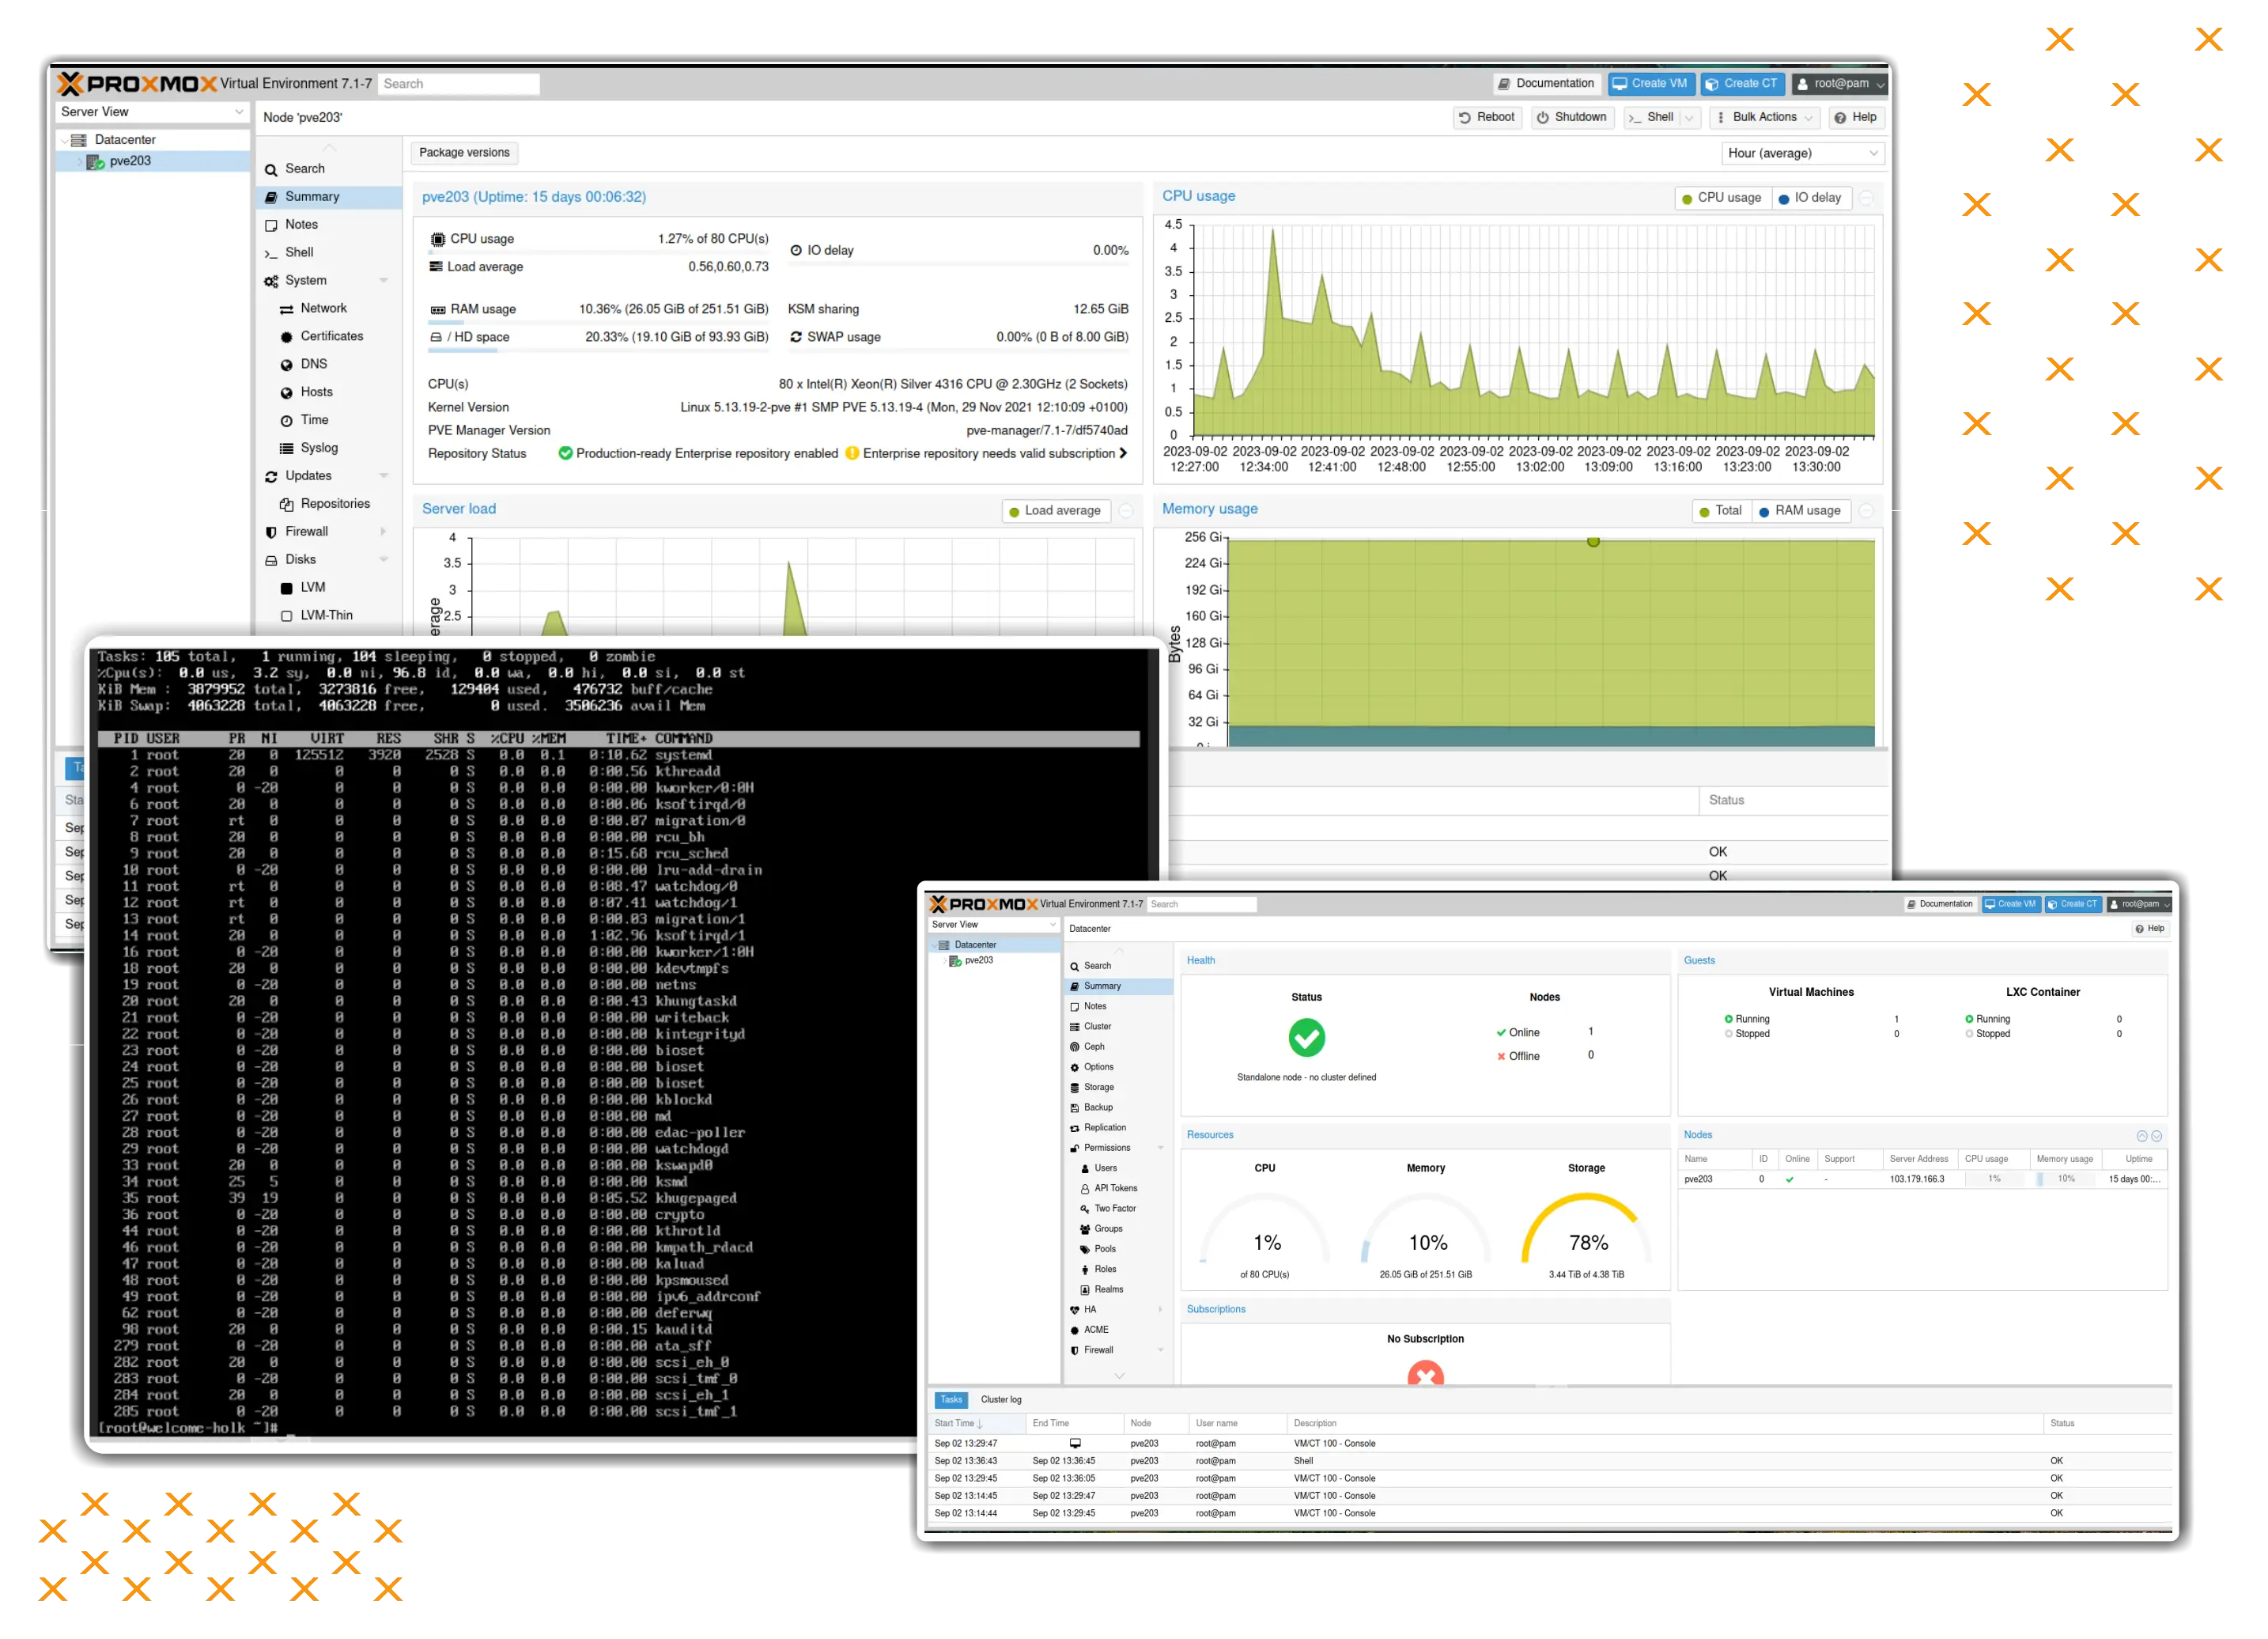Open Cluster in Datacenter side menu
This screenshot has width=2268, height=1639.
pos(1097,1027)
